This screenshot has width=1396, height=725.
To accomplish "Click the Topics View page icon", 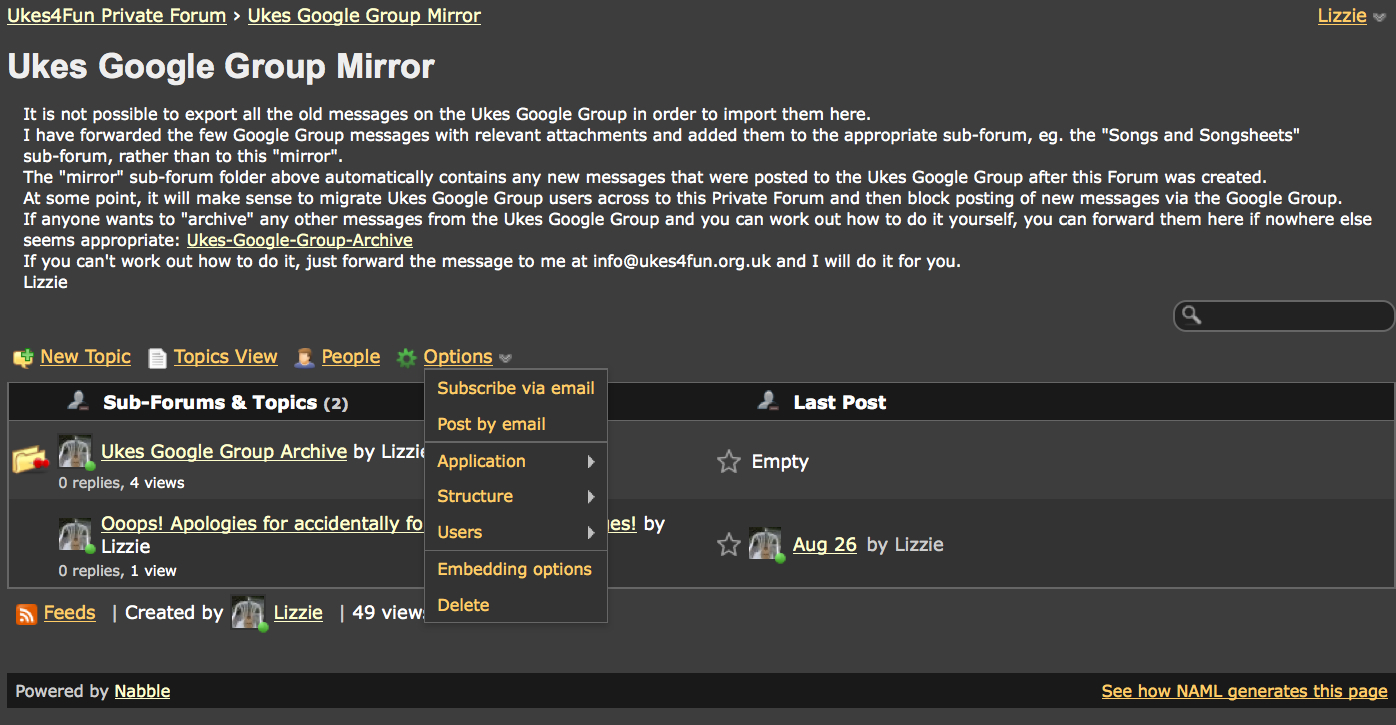I will pos(157,358).
